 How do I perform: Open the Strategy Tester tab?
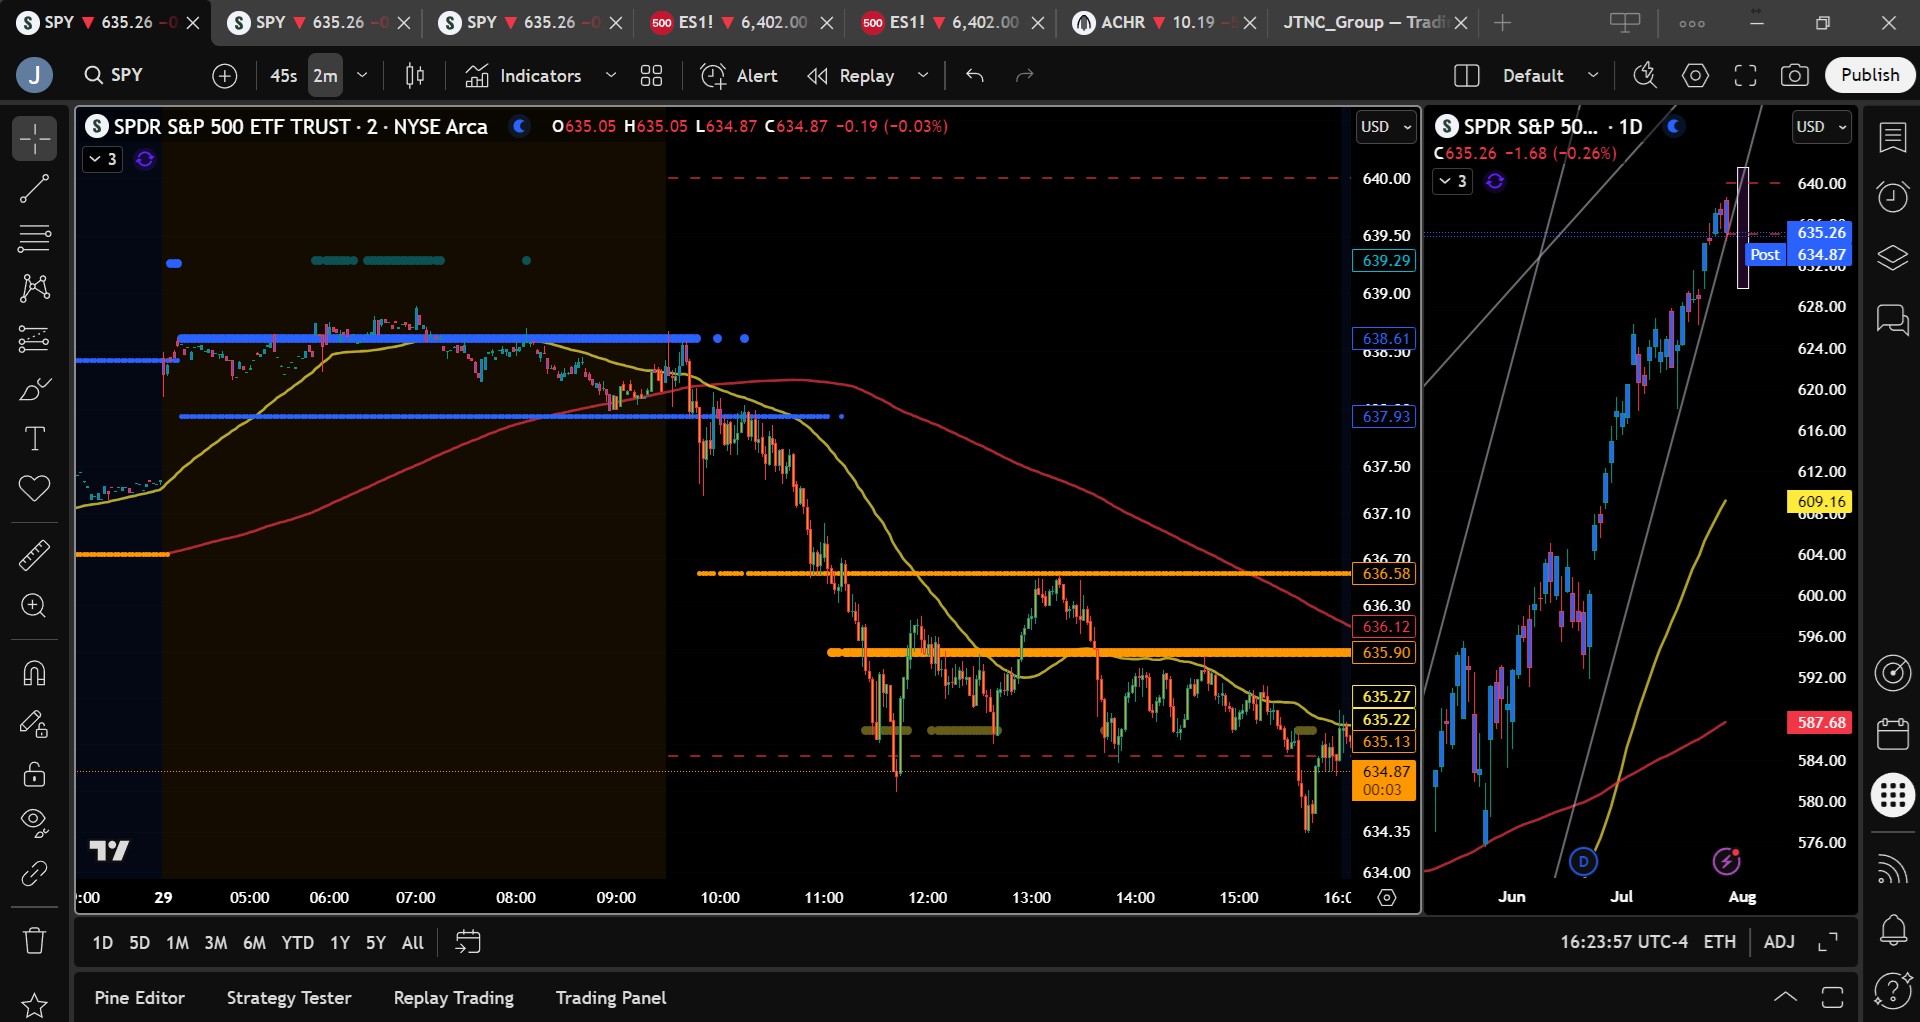click(x=289, y=998)
